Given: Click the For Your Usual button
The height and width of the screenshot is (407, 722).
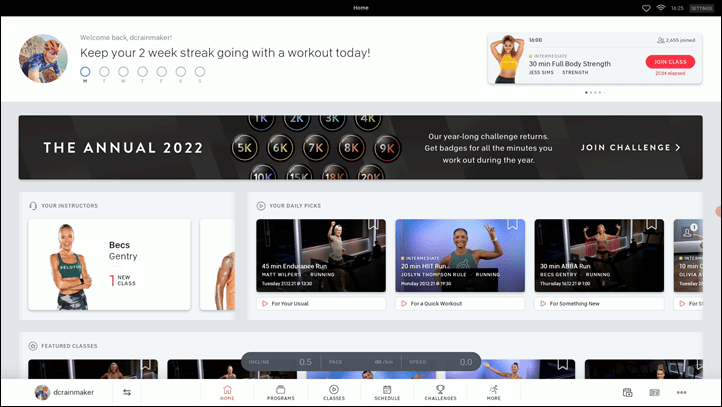Looking at the screenshot, I should click(x=321, y=303).
